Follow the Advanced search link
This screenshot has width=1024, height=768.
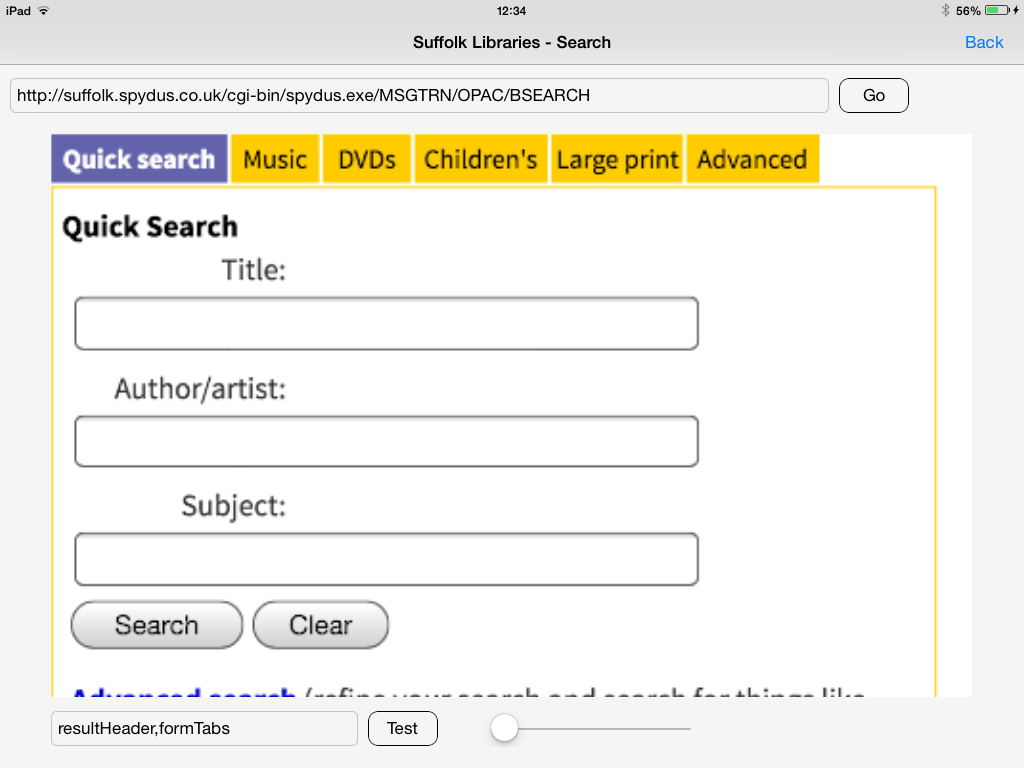pos(184,692)
